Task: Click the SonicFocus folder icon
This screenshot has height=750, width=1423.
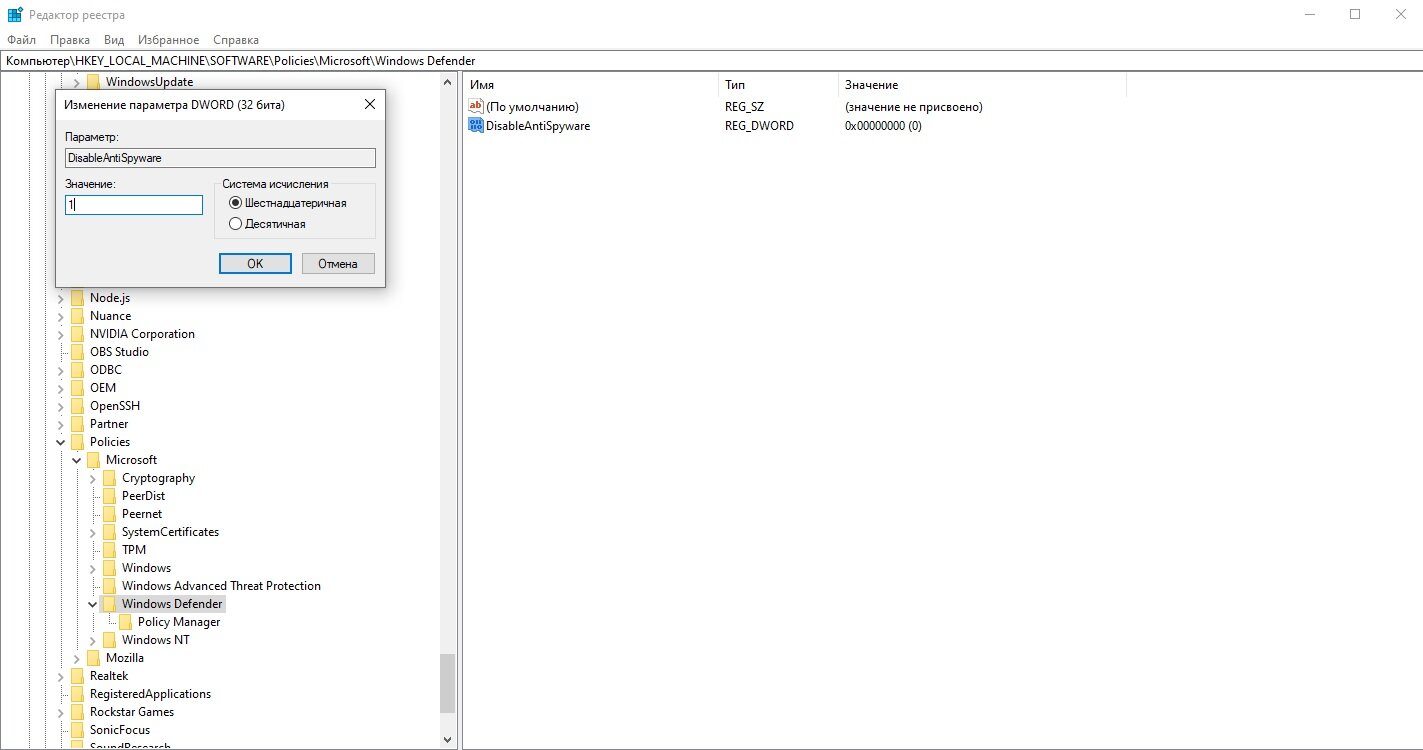Action: click(x=78, y=730)
